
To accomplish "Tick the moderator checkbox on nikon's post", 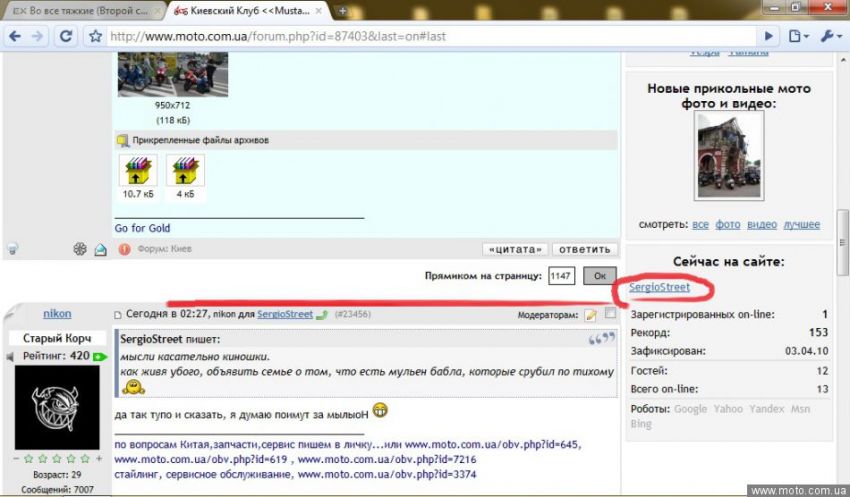I will [610, 314].
